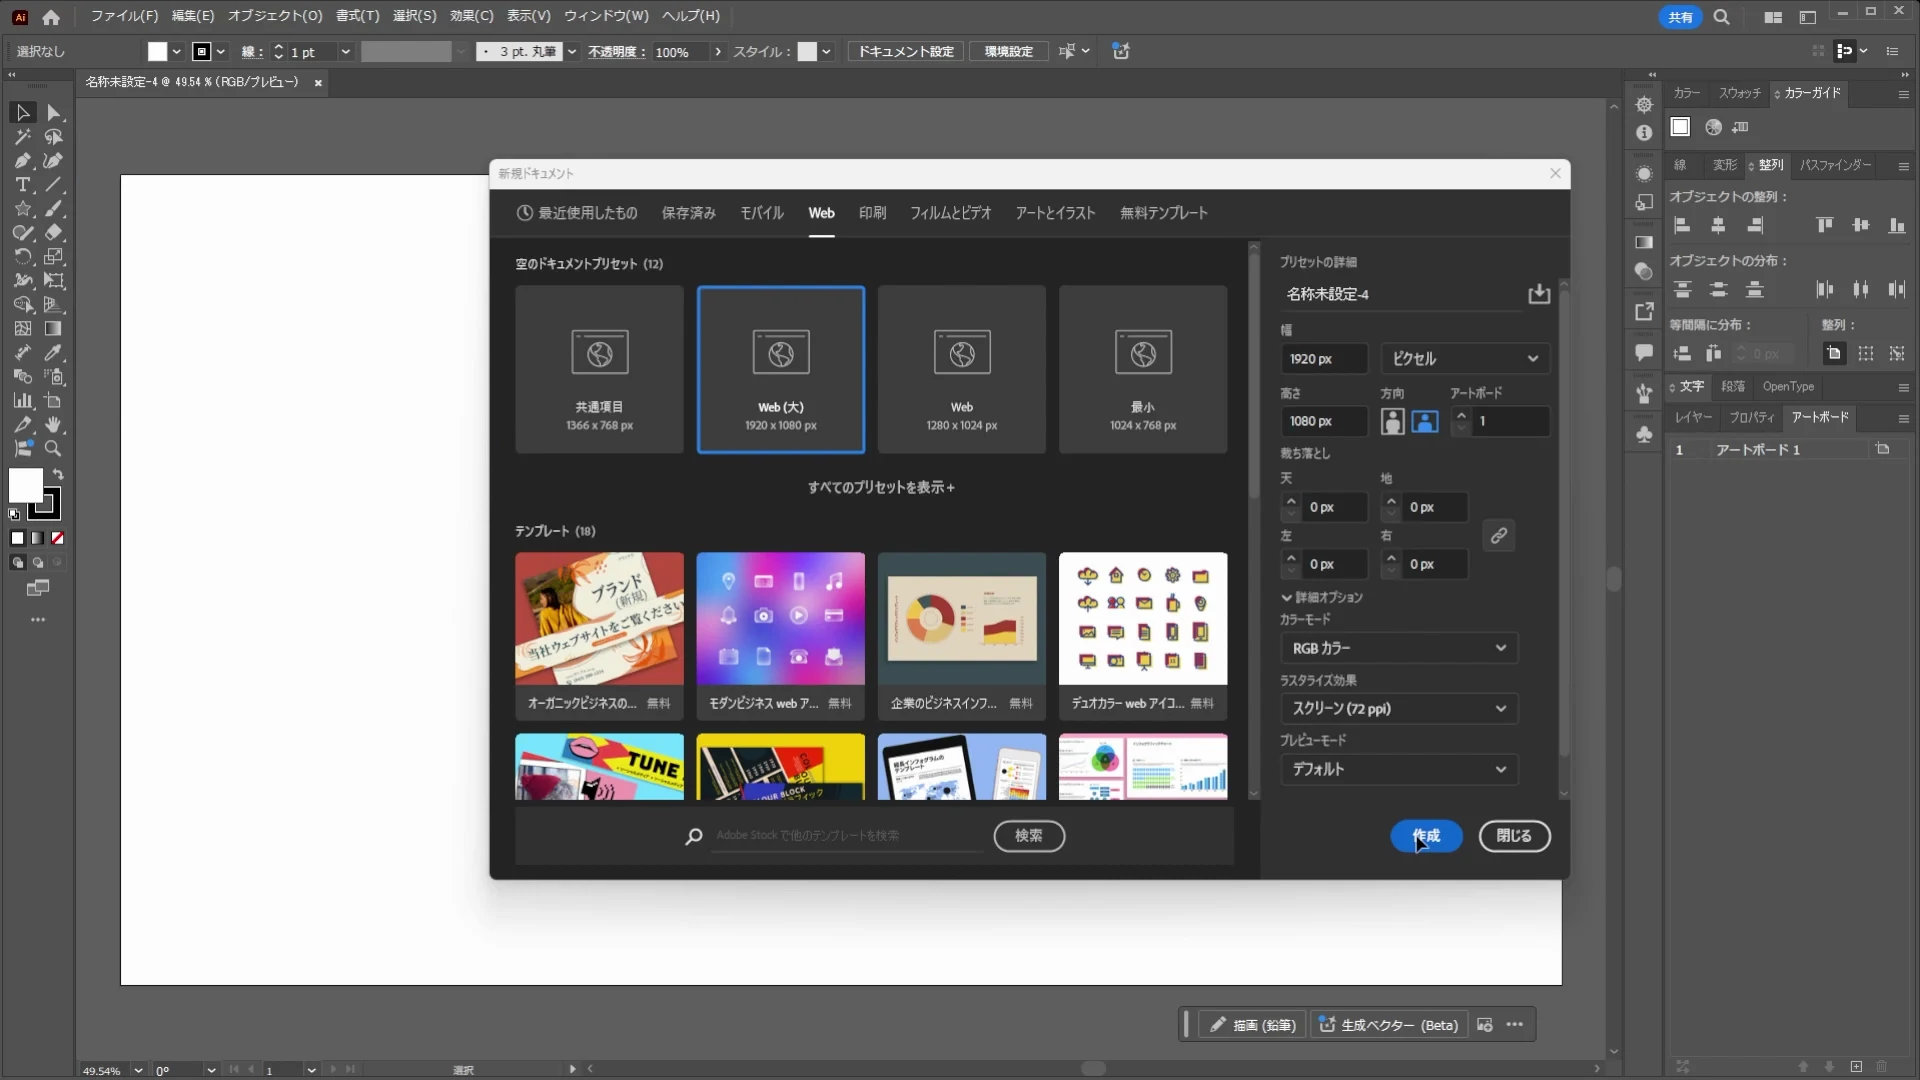1920x1080 pixels.
Task: Click the search icon in top bar
Action: 1722,17
